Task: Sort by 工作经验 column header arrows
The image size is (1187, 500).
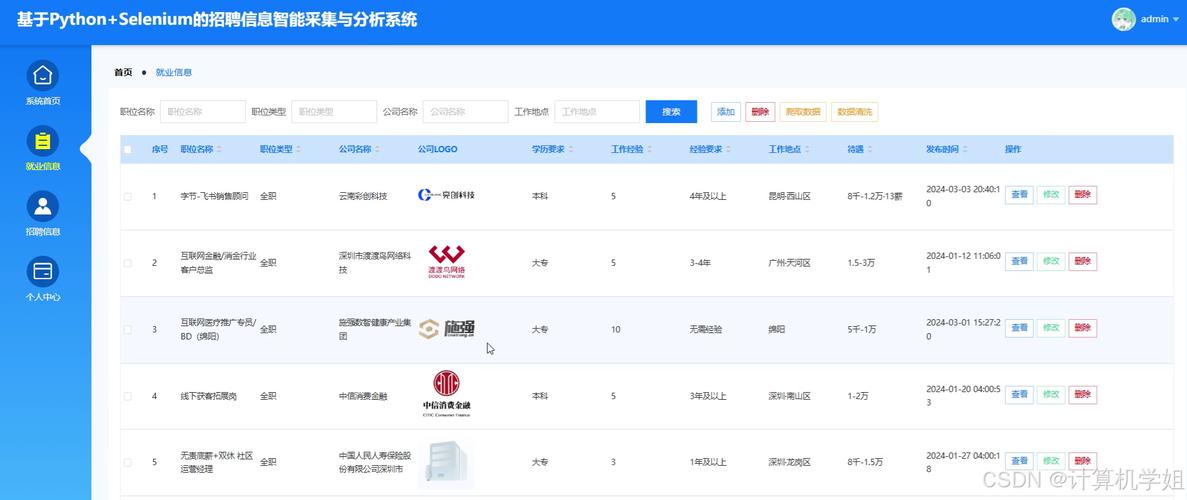Action: (x=650, y=150)
